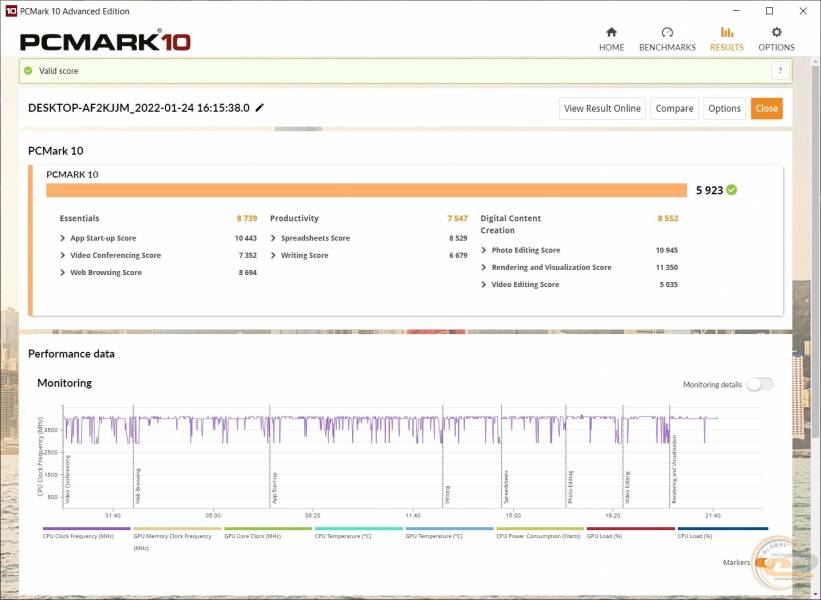Click the orange Close button
Viewport: 821px width, 600px height.
(767, 108)
